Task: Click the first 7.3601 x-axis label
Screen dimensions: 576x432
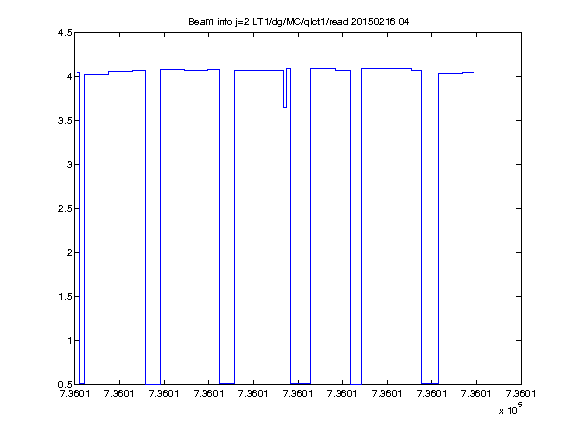Action: coord(75,394)
